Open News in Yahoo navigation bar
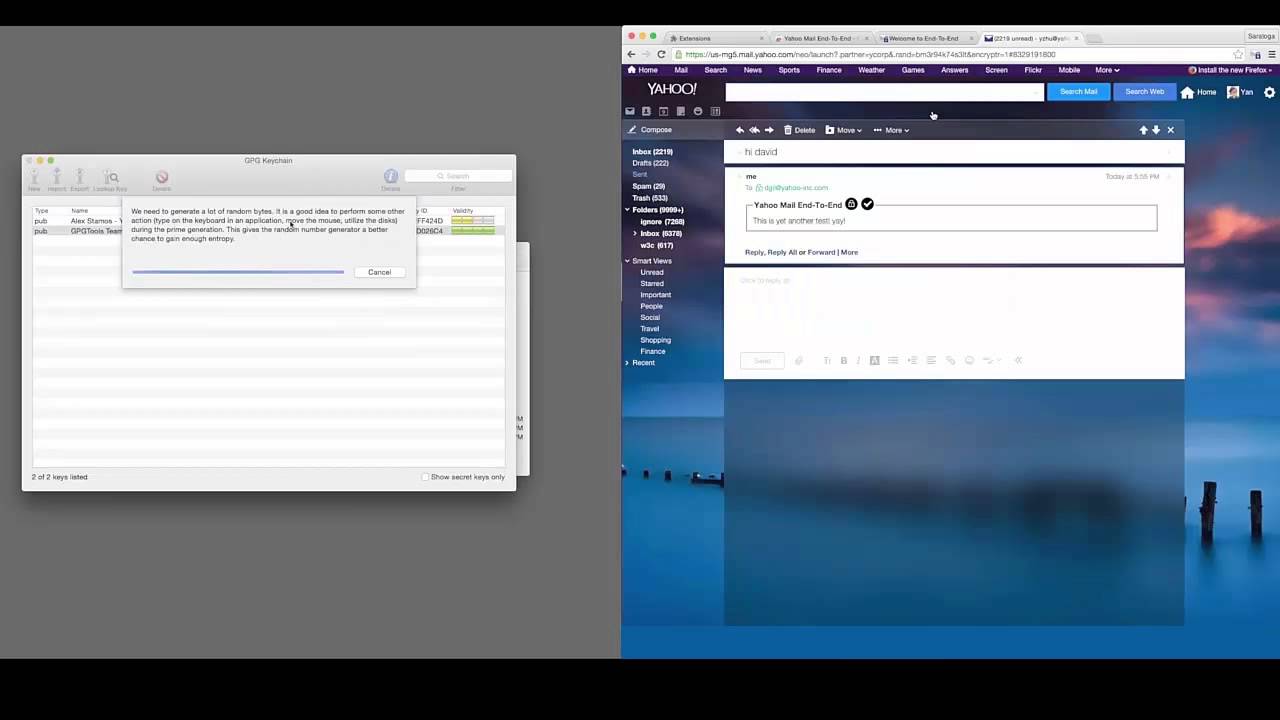Screen dimensions: 1280x720 [752, 70]
